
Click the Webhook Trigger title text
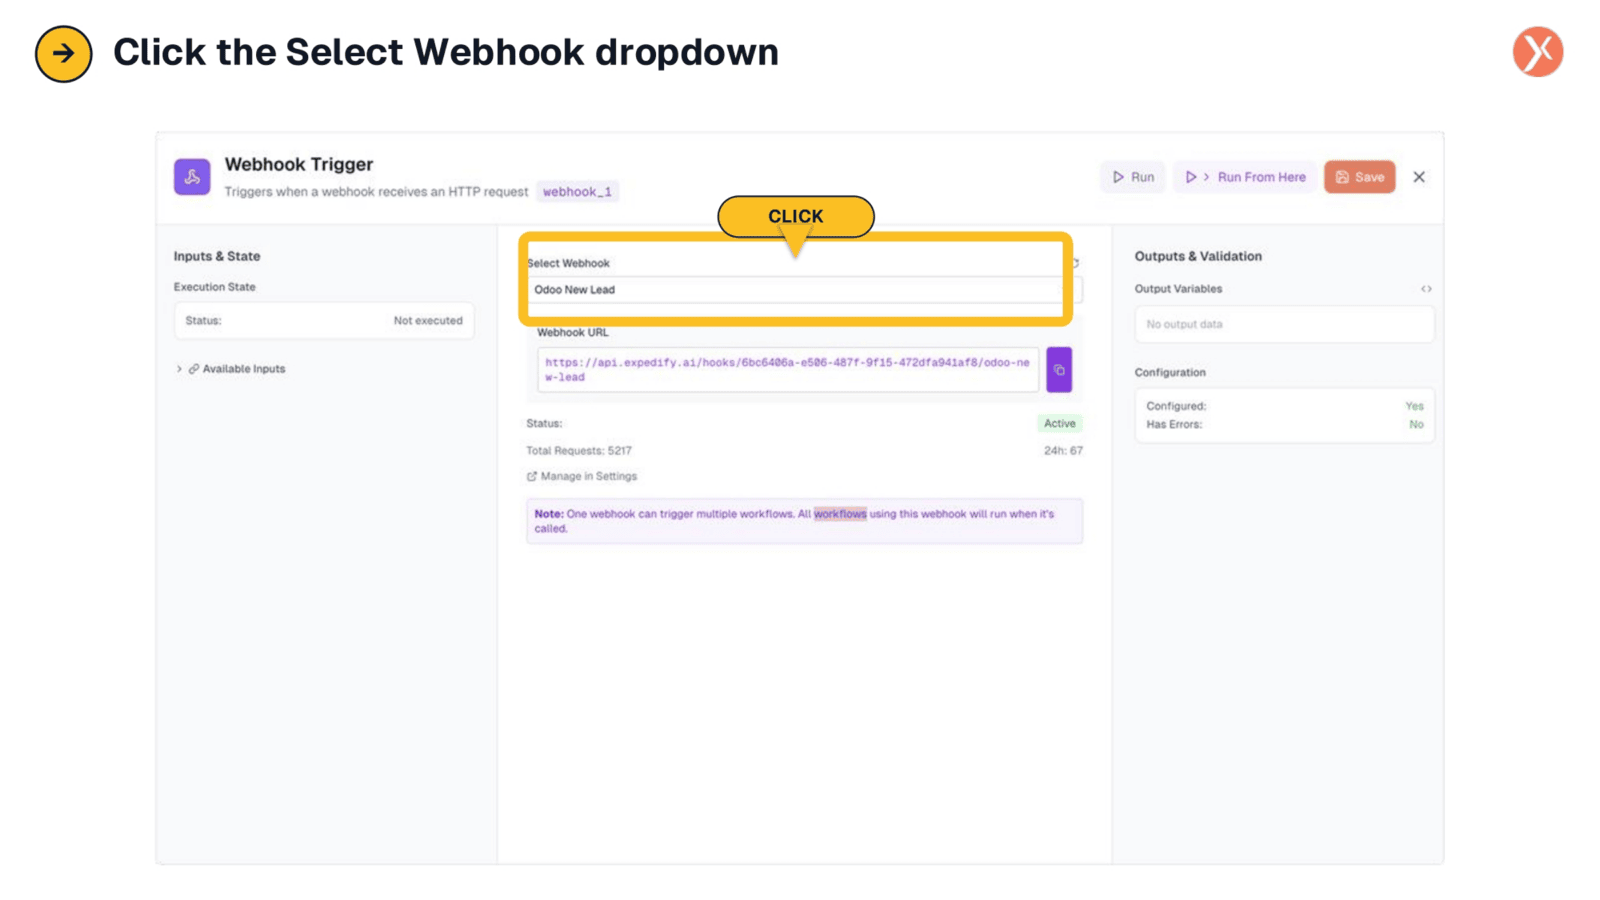click(x=299, y=164)
